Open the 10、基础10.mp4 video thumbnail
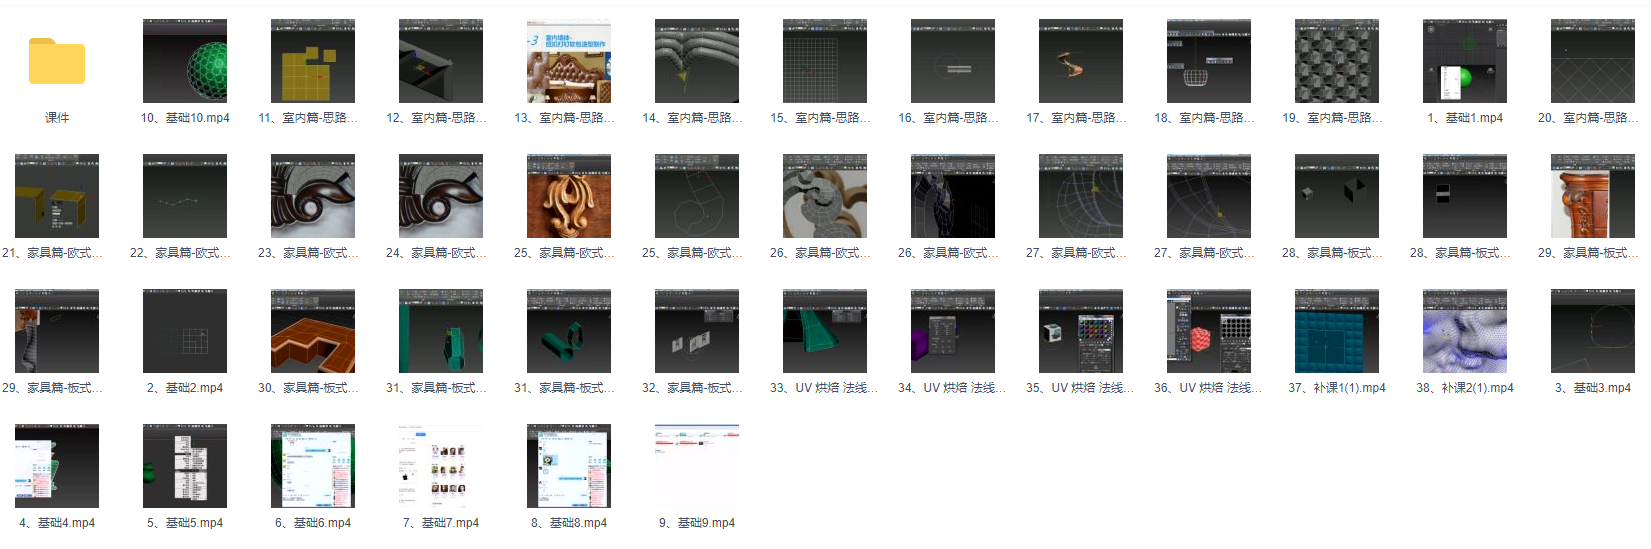The width and height of the screenshot is (1651, 549). tap(185, 61)
